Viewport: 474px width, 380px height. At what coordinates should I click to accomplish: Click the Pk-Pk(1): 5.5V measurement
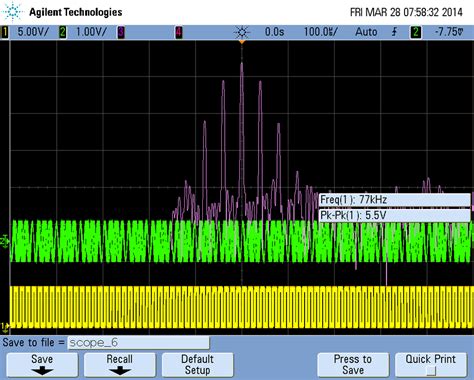(395, 215)
